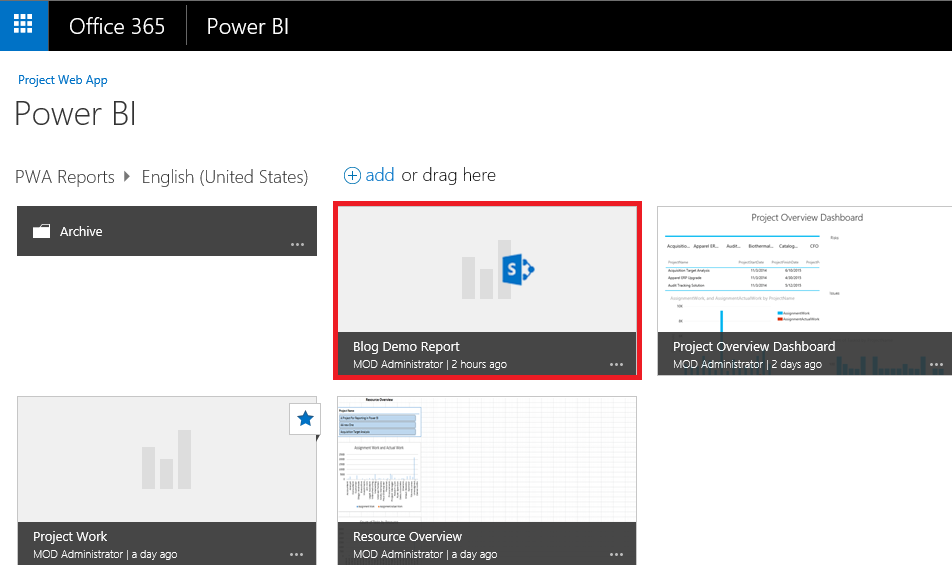Screen dimensions: 952x565
Task: Open the Archive tile ellipsis menu
Action: 297,245
